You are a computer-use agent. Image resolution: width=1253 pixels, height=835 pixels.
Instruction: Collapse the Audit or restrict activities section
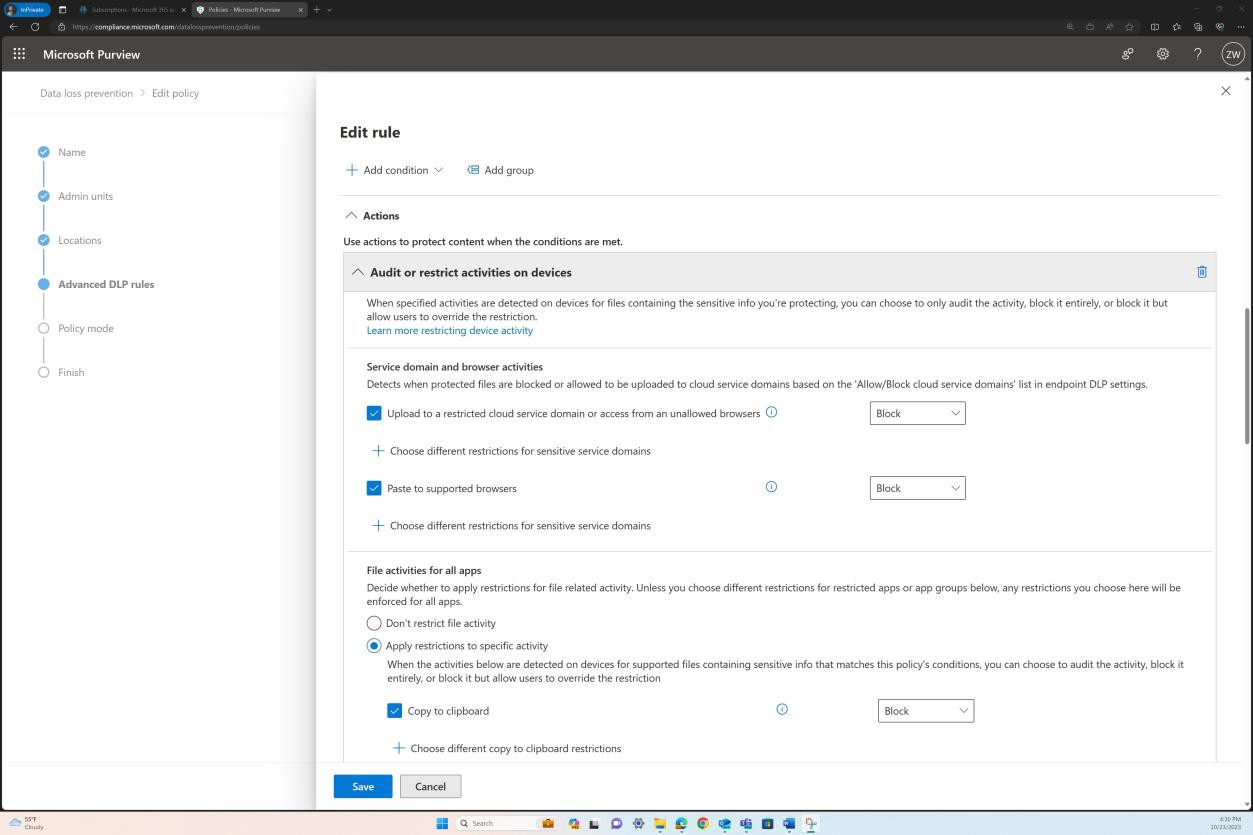point(357,271)
